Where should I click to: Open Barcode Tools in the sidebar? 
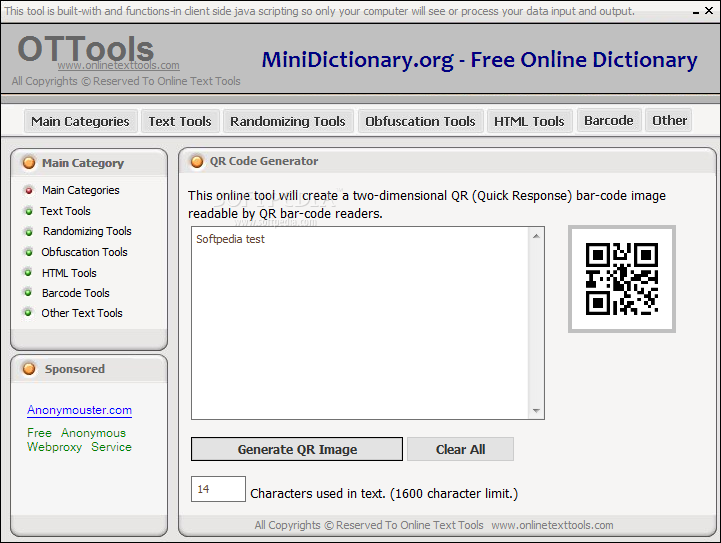(75, 293)
